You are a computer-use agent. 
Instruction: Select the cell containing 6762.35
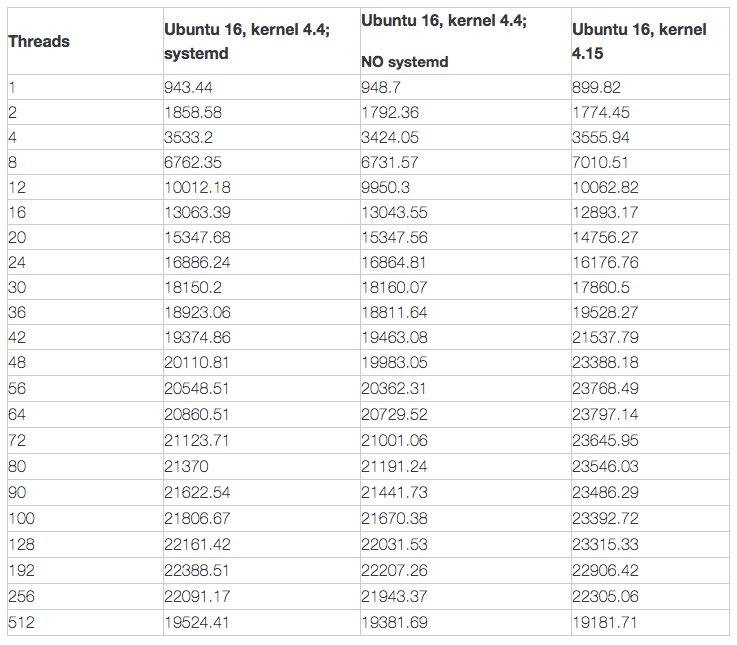point(192,162)
